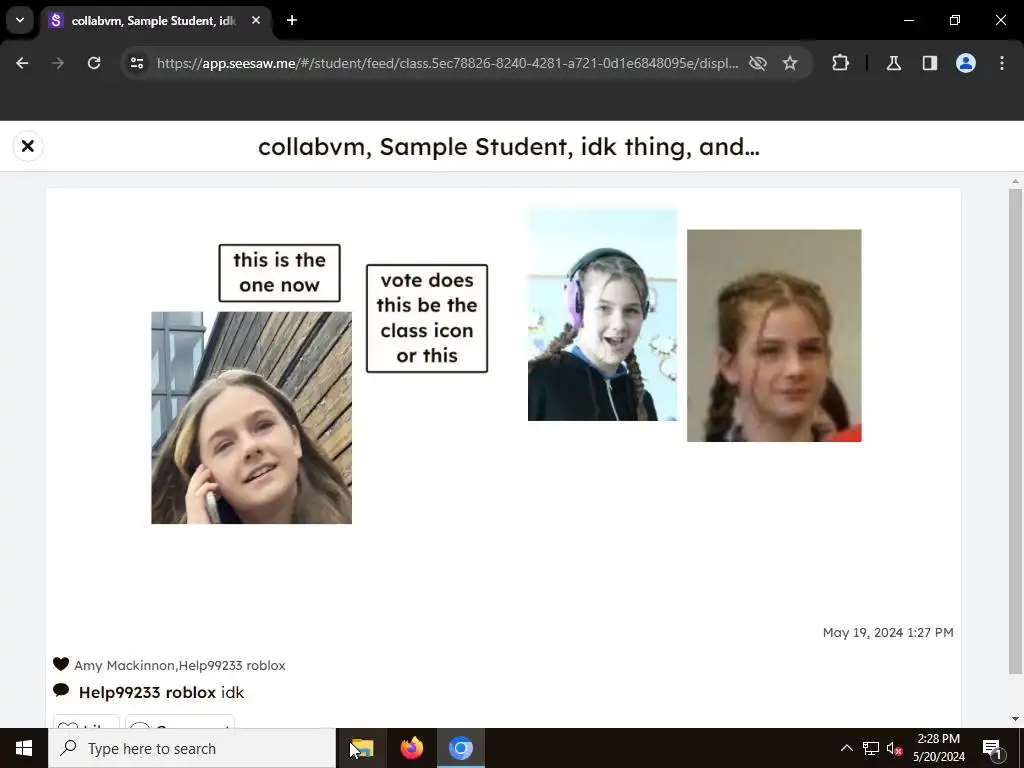Open File Explorer from the taskbar

point(361,748)
